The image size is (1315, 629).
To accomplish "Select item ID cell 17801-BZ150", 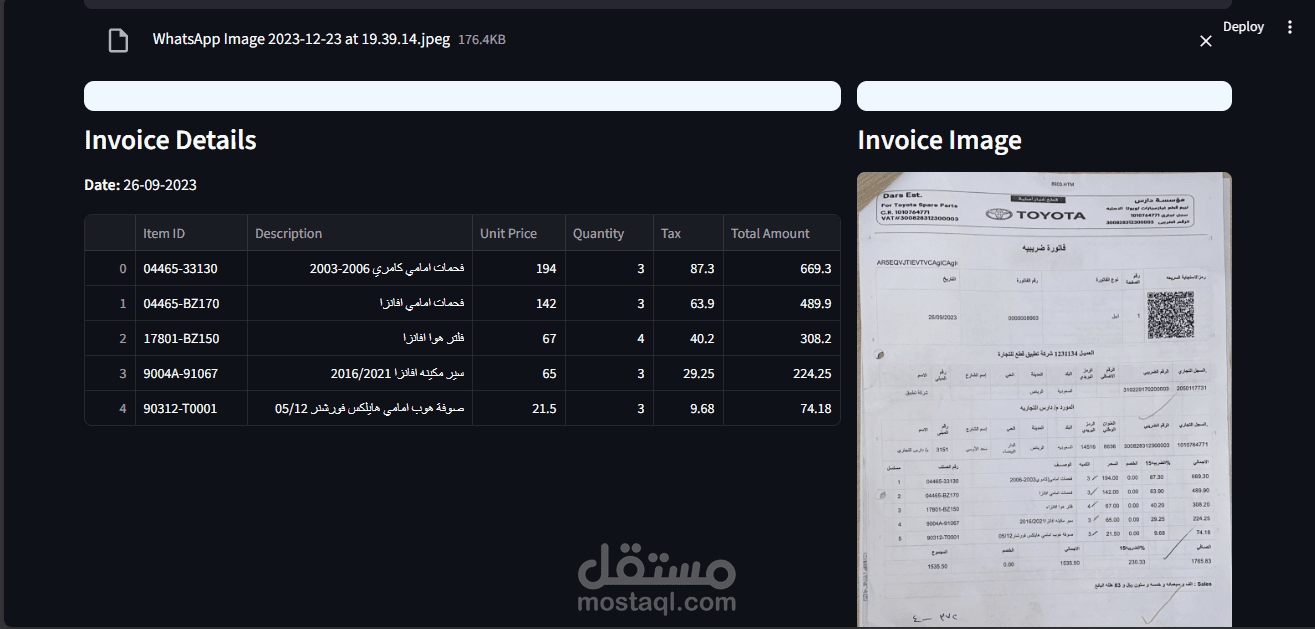I will coord(191,339).
